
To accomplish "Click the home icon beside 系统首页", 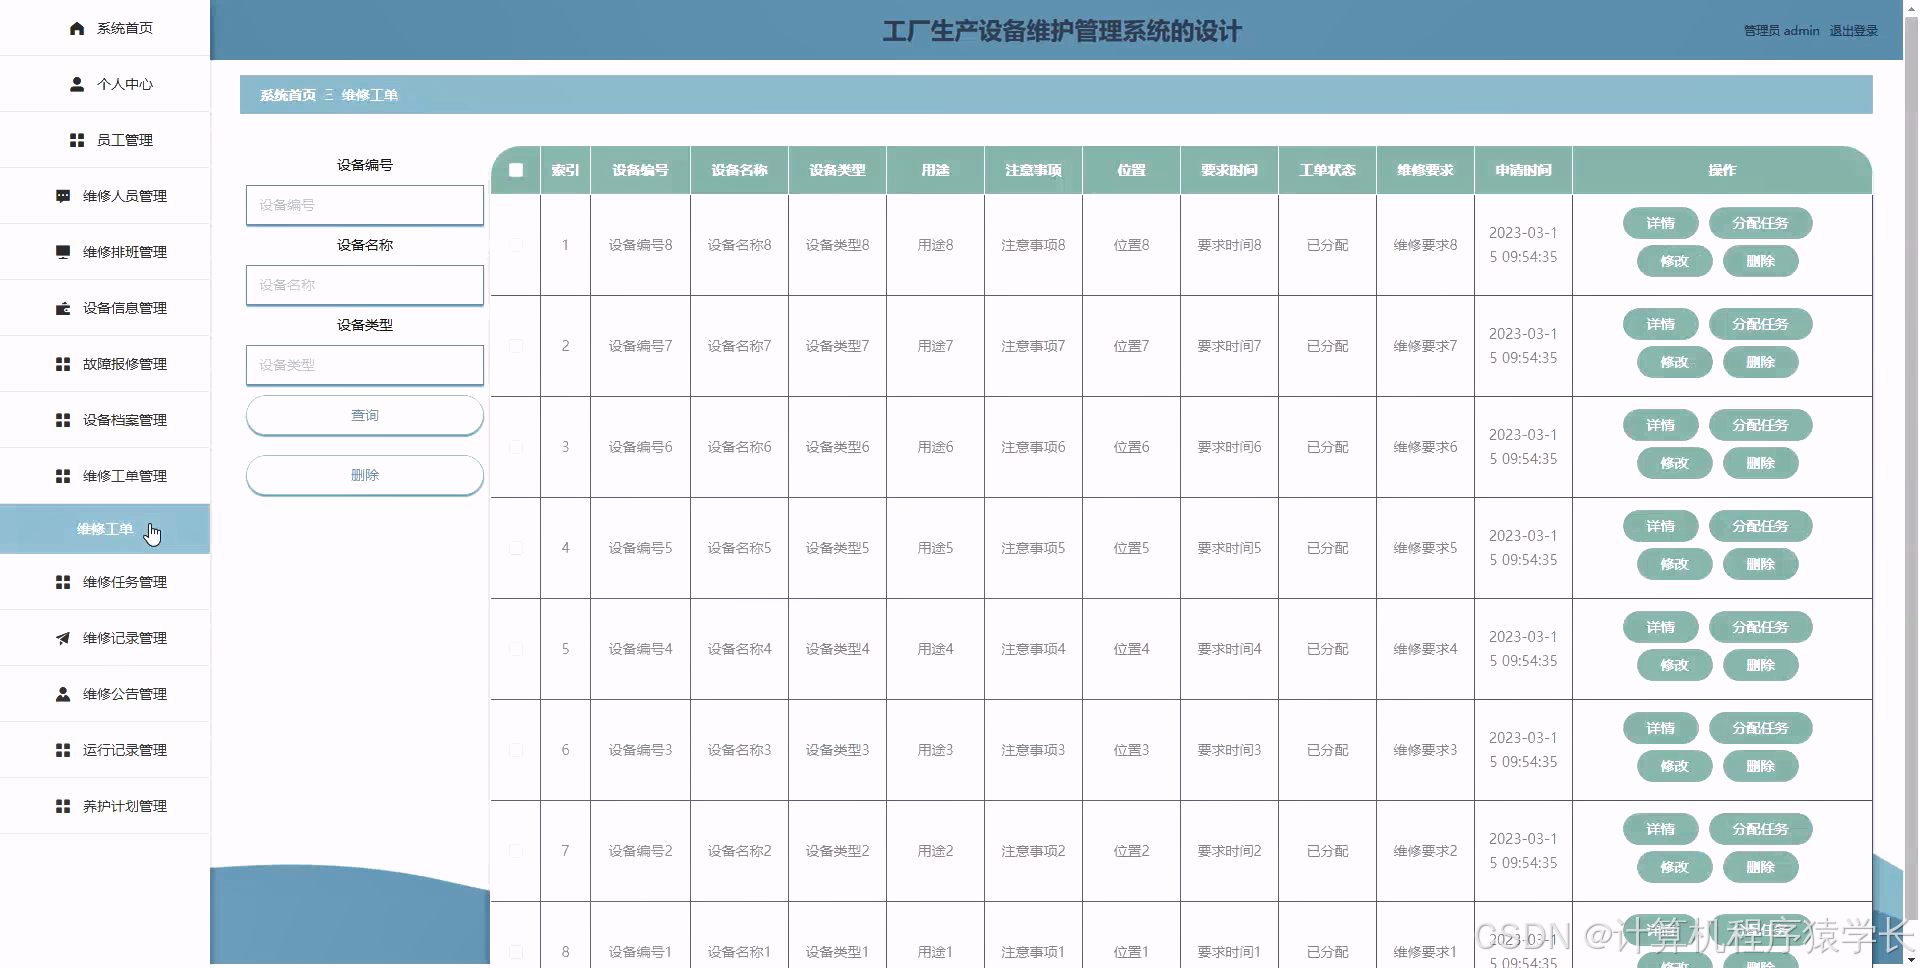I will tap(77, 28).
